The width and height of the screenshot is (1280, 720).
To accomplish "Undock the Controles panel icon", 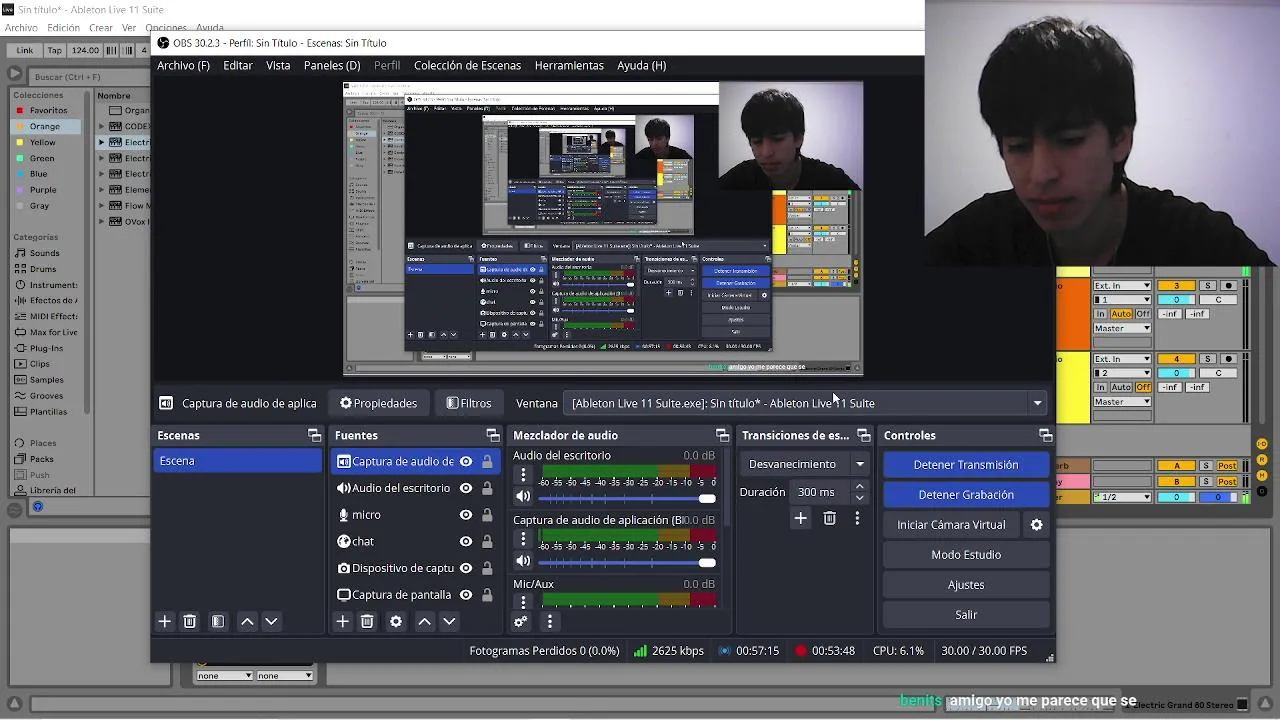I will [1045, 435].
